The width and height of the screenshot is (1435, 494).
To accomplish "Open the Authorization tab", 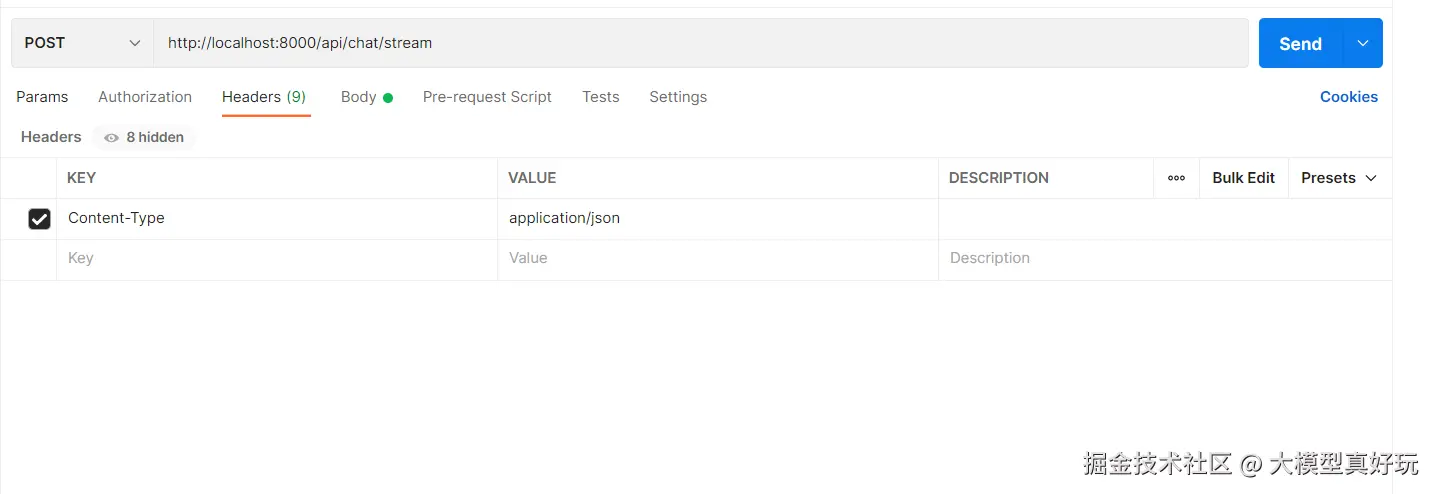I will (145, 97).
